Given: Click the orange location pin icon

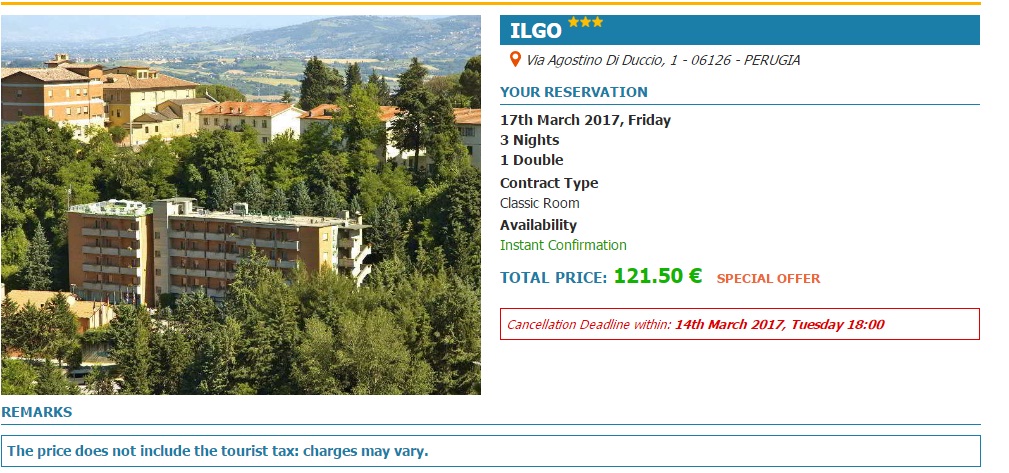Looking at the screenshot, I should click(515, 60).
